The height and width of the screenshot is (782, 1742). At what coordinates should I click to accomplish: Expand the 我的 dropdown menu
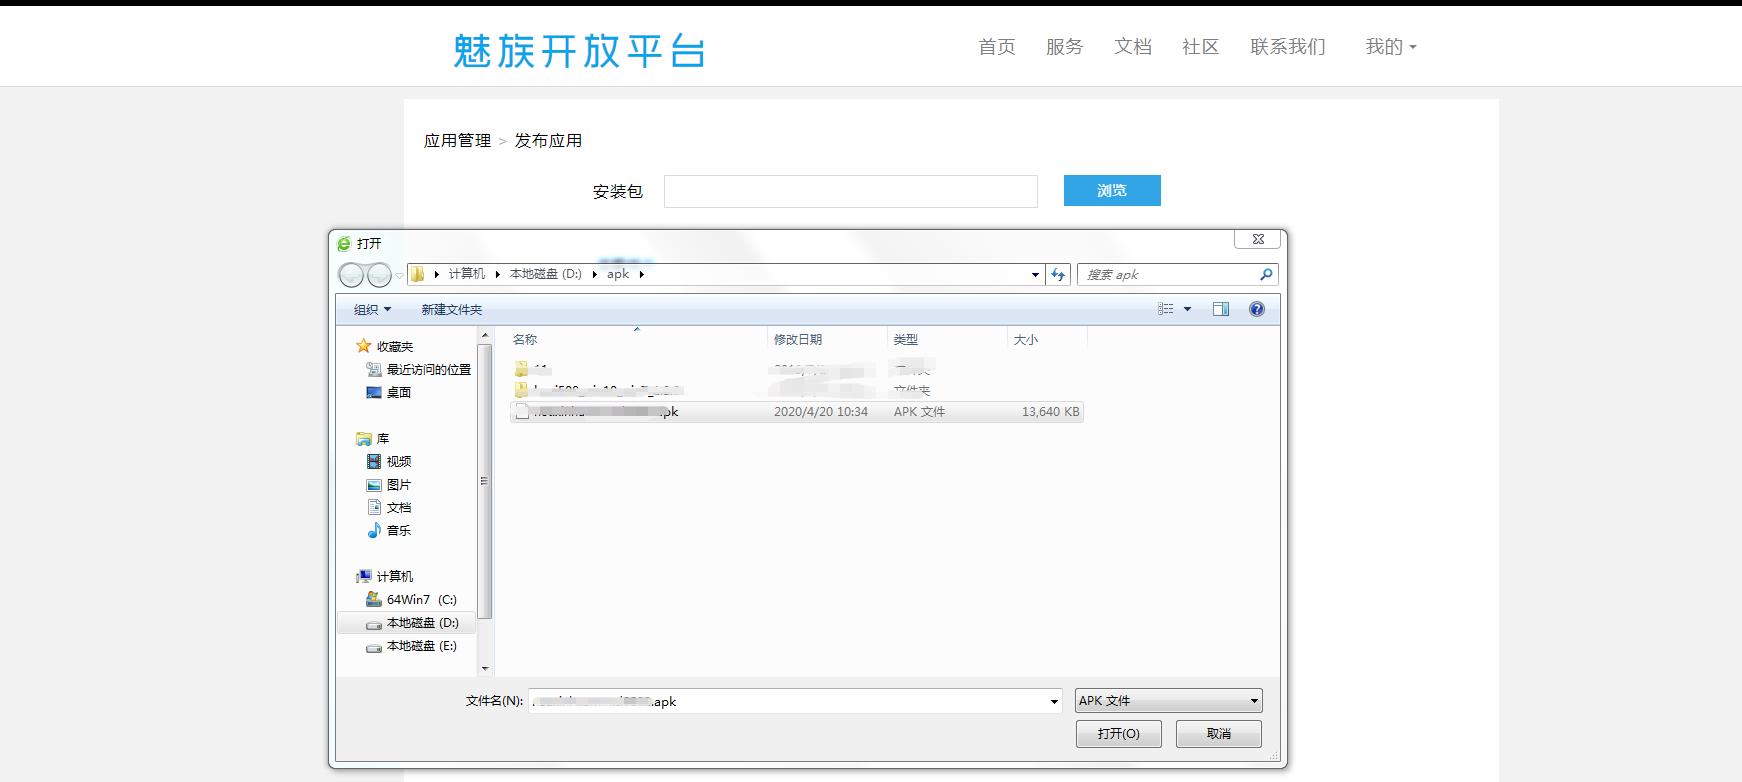[x=1391, y=47]
